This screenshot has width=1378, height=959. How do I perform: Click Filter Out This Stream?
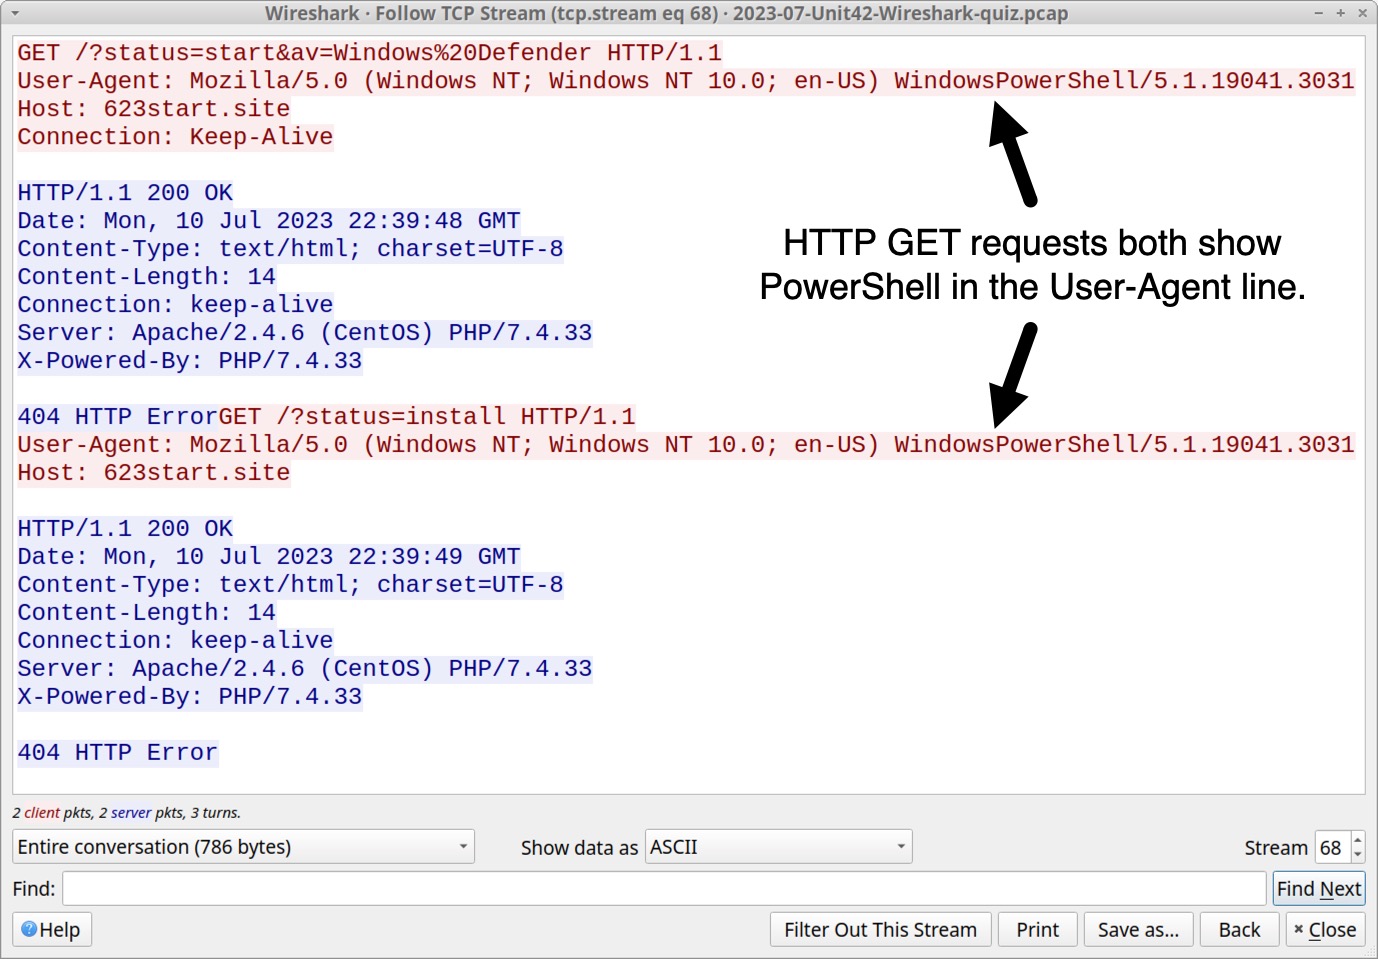tap(880, 929)
